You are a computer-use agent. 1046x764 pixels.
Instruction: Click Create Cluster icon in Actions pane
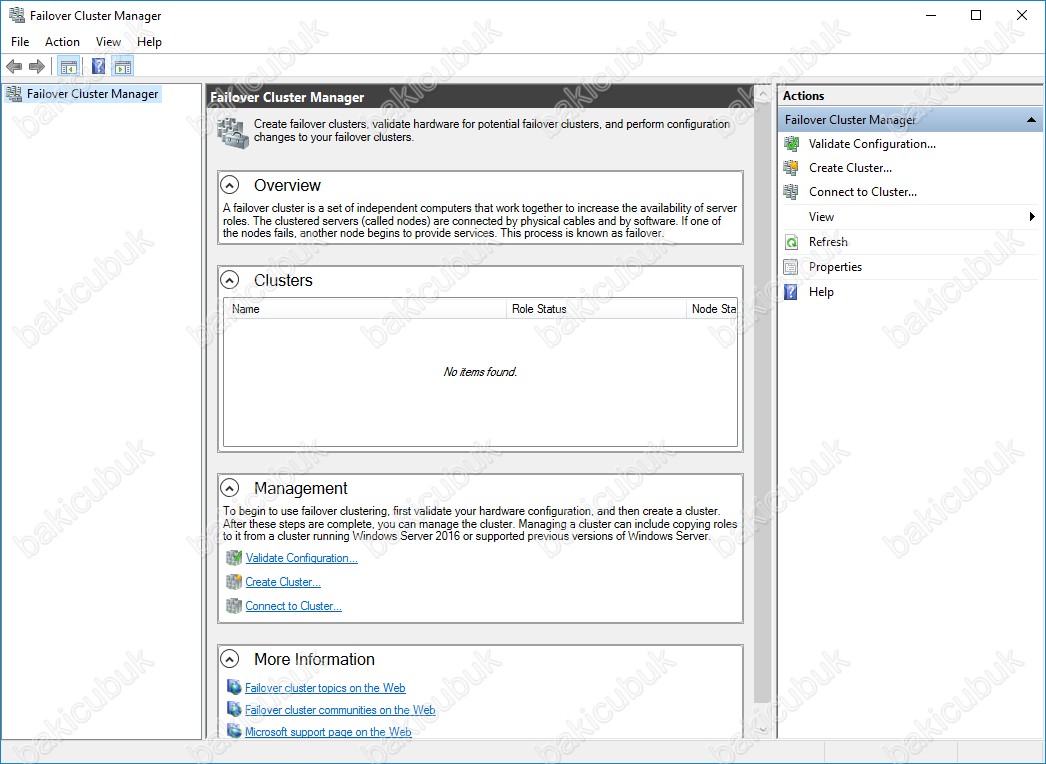[x=791, y=168]
